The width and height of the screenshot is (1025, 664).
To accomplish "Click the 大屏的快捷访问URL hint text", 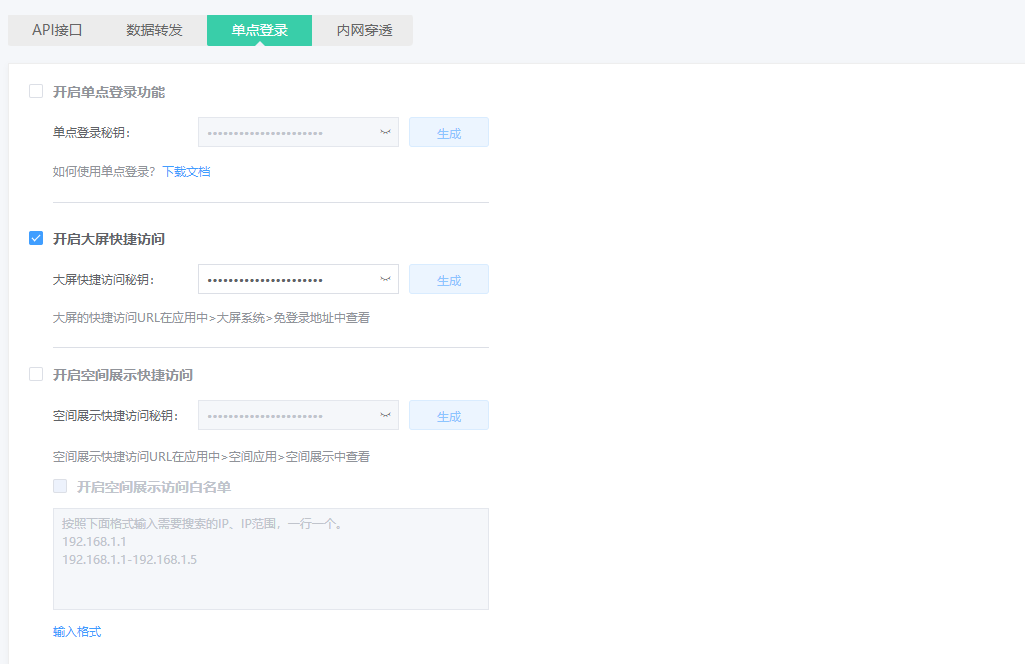I will 211,318.
